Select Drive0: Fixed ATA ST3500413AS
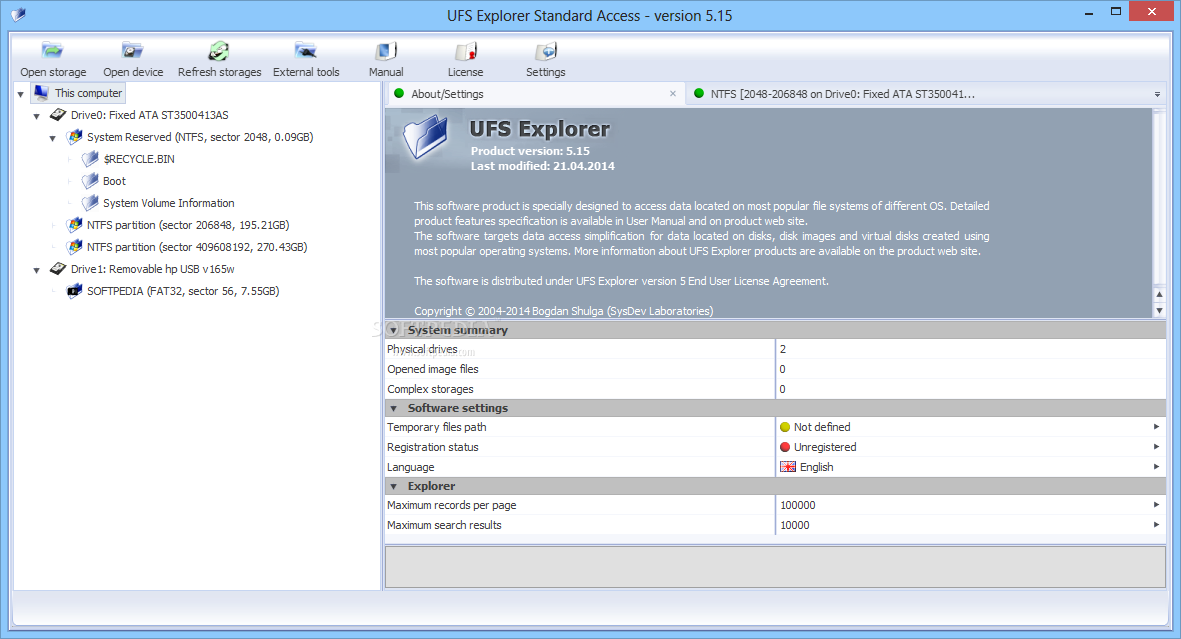This screenshot has width=1181, height=639. (x=150, y=115)
